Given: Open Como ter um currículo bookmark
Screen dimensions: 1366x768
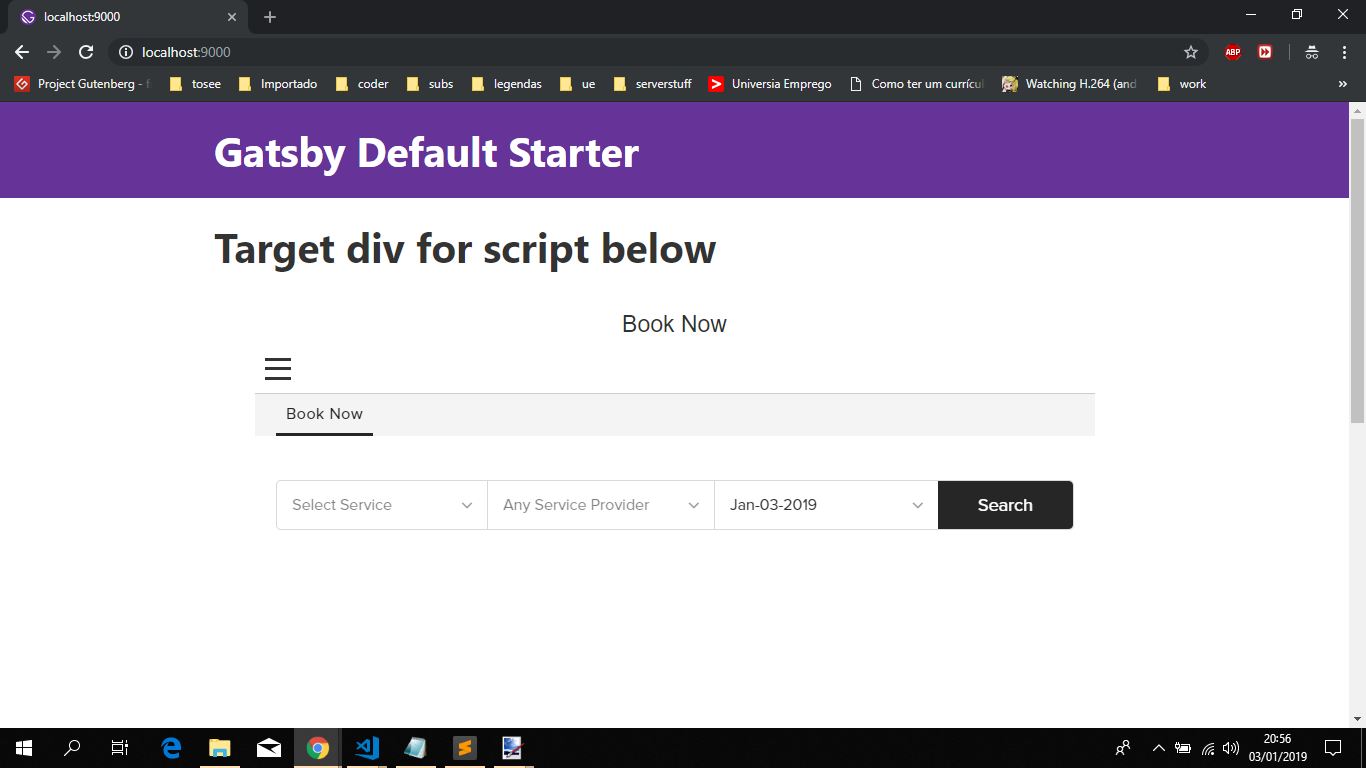Looking at the screenshot, I should 917,84.
